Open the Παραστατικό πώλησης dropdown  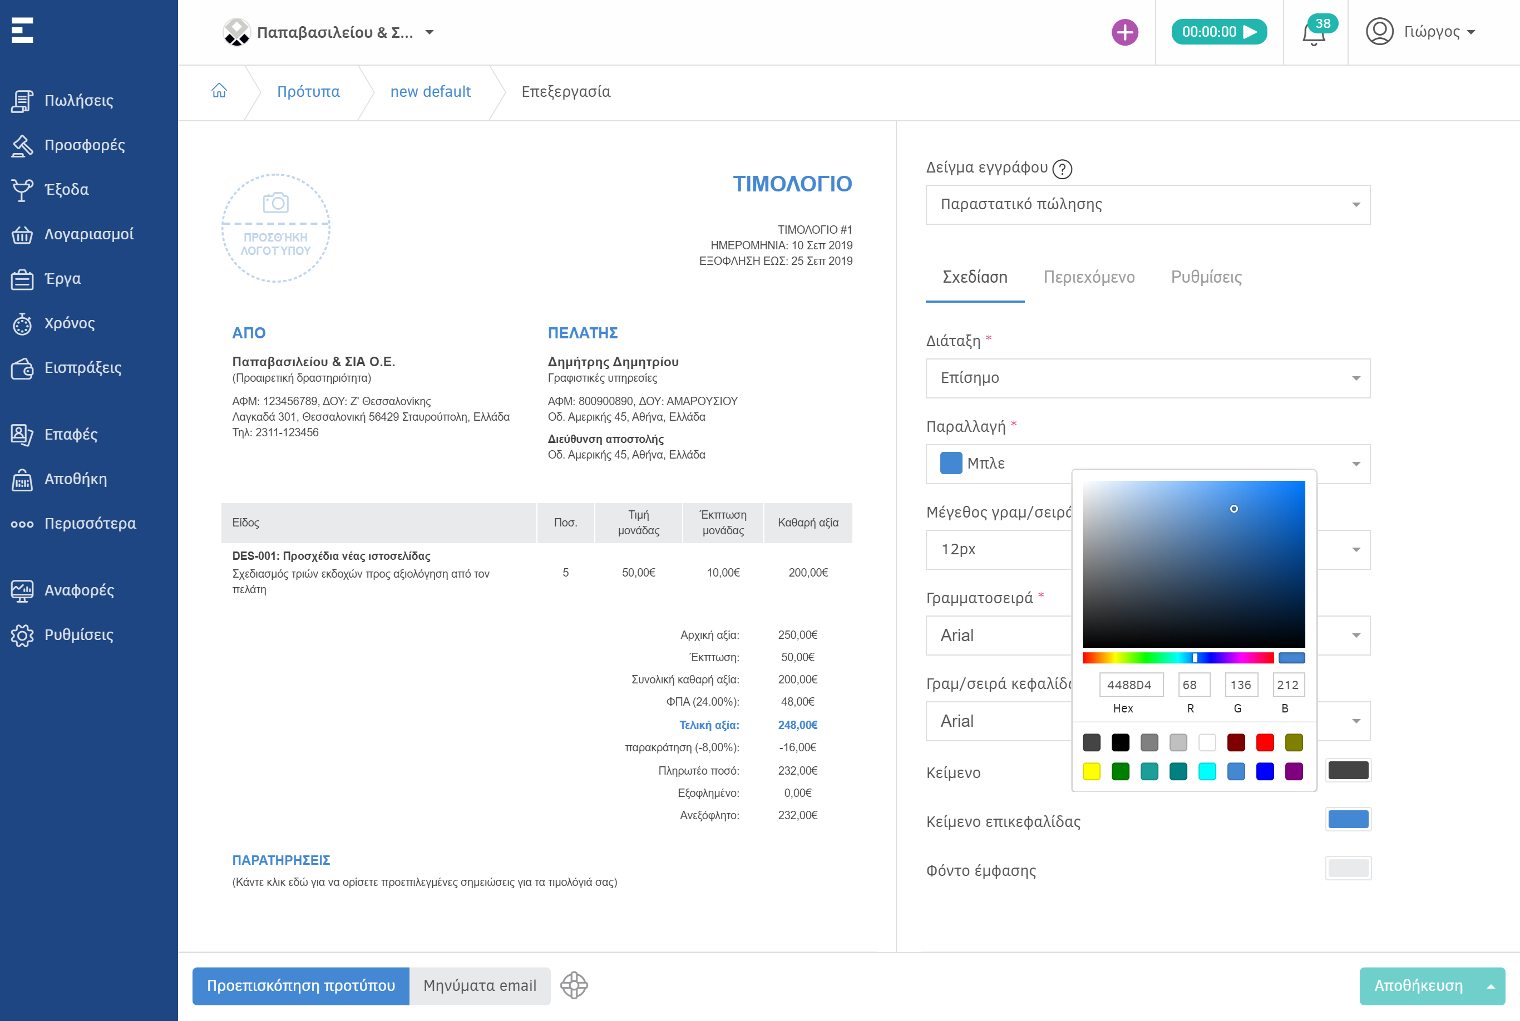(x=1148, y=204)
